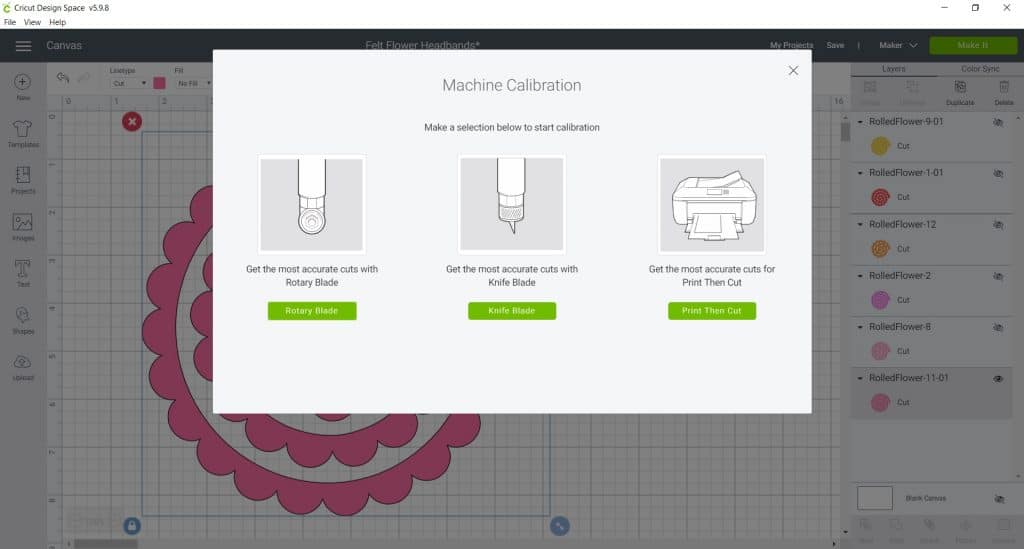Open the Fill dropdown
Image resolution: width=1024 pixels, height=549 pixels.
coord(194,83)
